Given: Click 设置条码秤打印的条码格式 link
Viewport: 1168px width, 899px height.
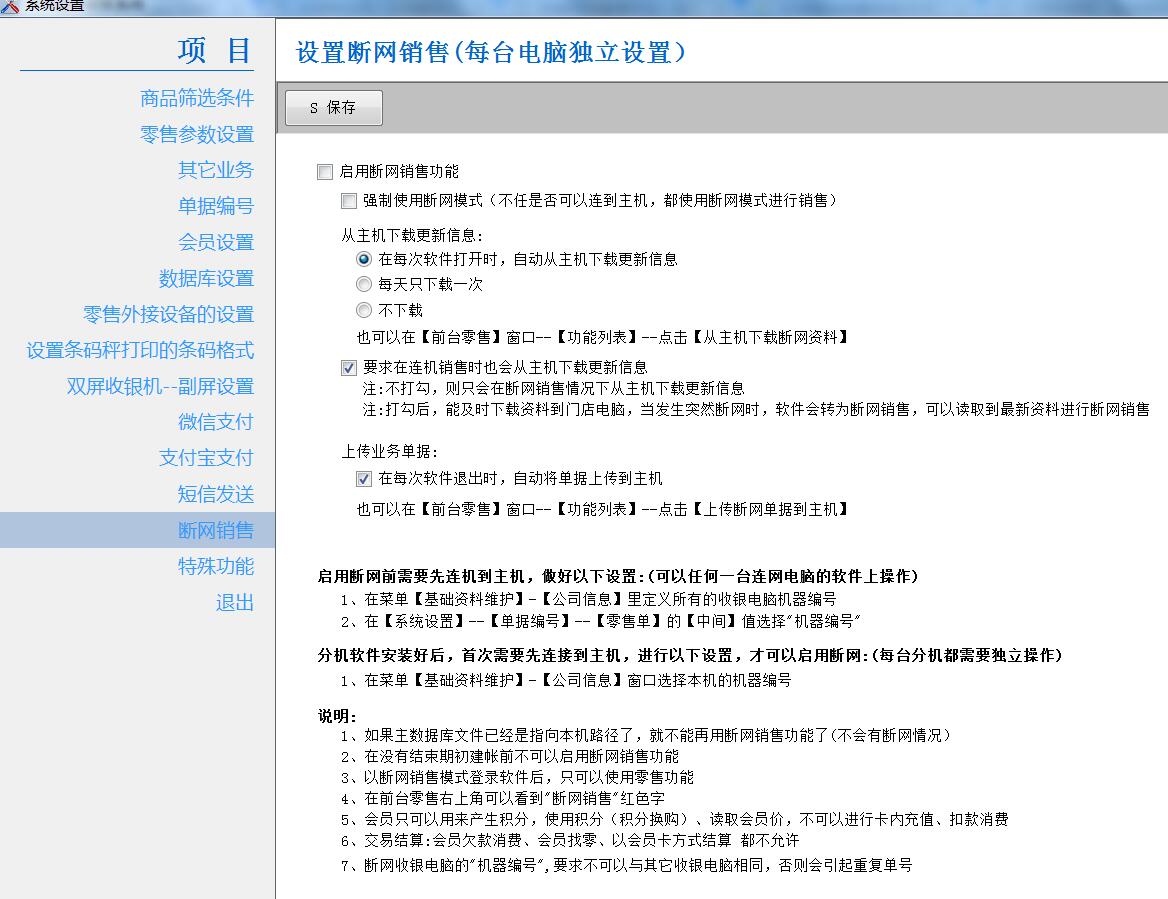Looking at the screenshot, I should pyautogui.click(x=140, y=350).
